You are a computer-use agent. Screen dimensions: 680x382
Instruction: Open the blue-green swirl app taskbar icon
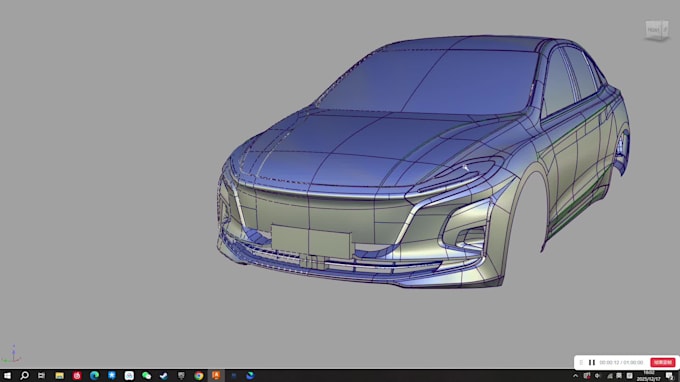tap(250, 375)
